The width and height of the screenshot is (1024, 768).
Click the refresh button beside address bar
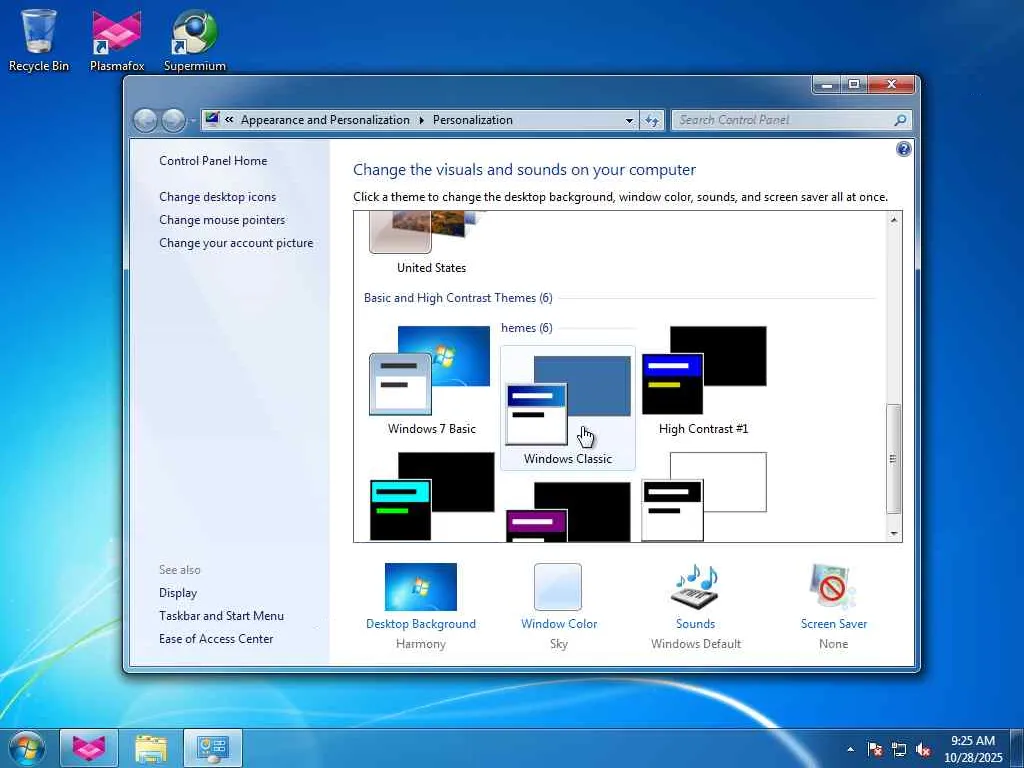652,120
